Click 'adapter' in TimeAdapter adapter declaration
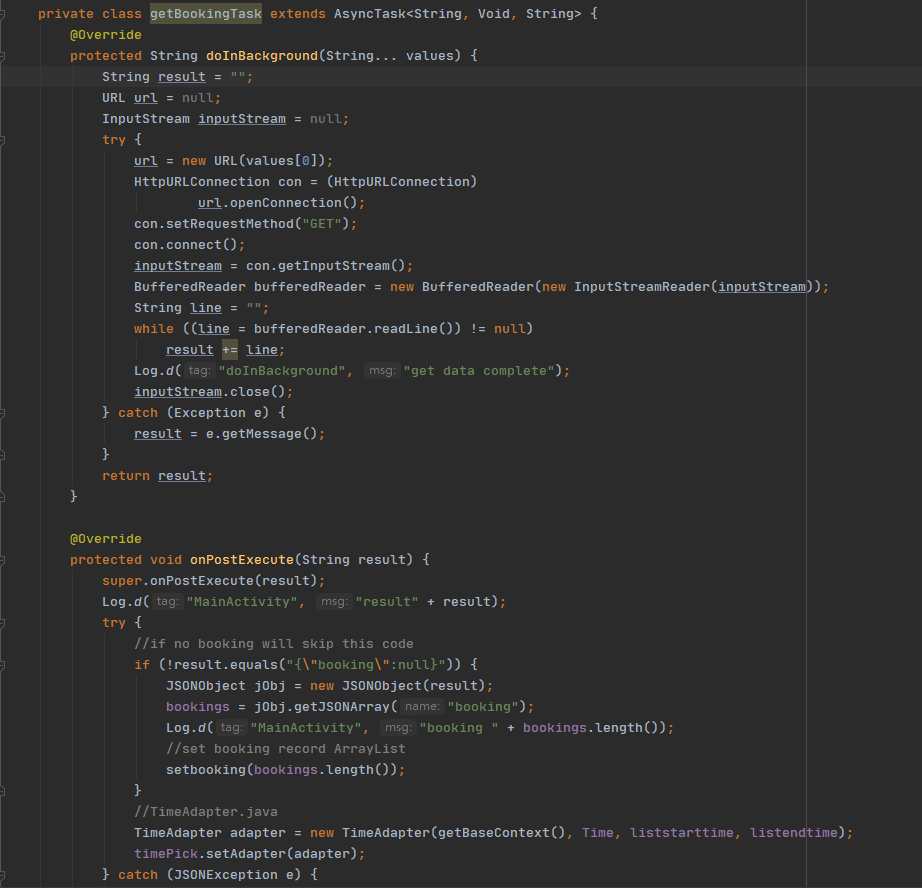 (258, 833)
